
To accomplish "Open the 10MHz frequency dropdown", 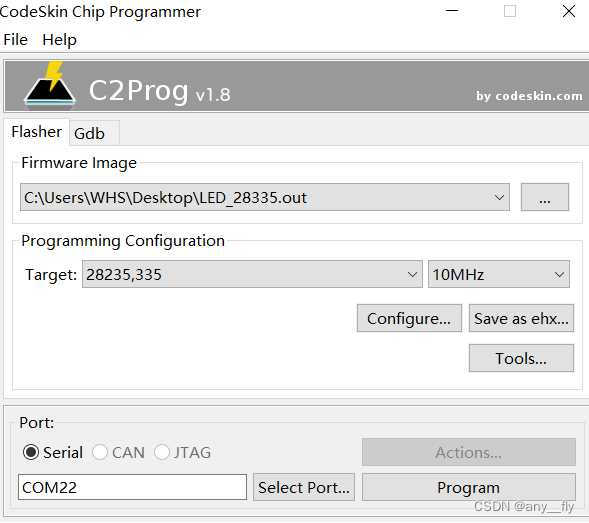I will click(x=499, y=274).
